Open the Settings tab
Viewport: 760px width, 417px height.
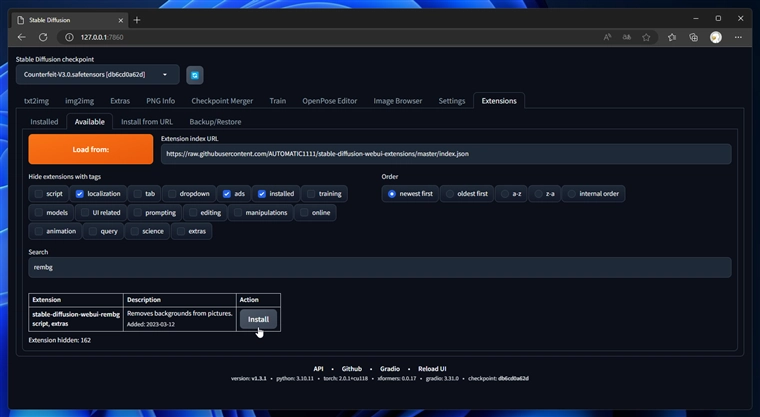[452, 101]
